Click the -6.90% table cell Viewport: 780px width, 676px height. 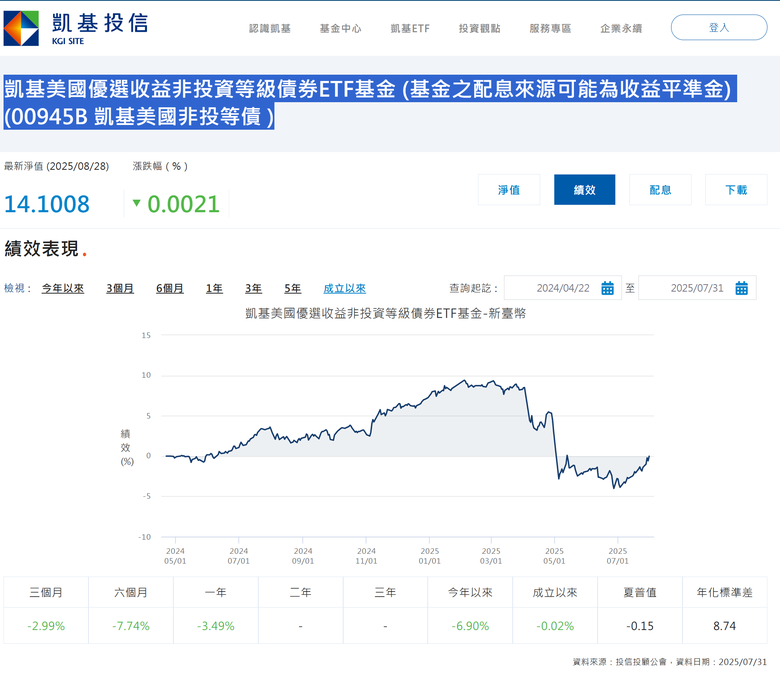(470, 626)
